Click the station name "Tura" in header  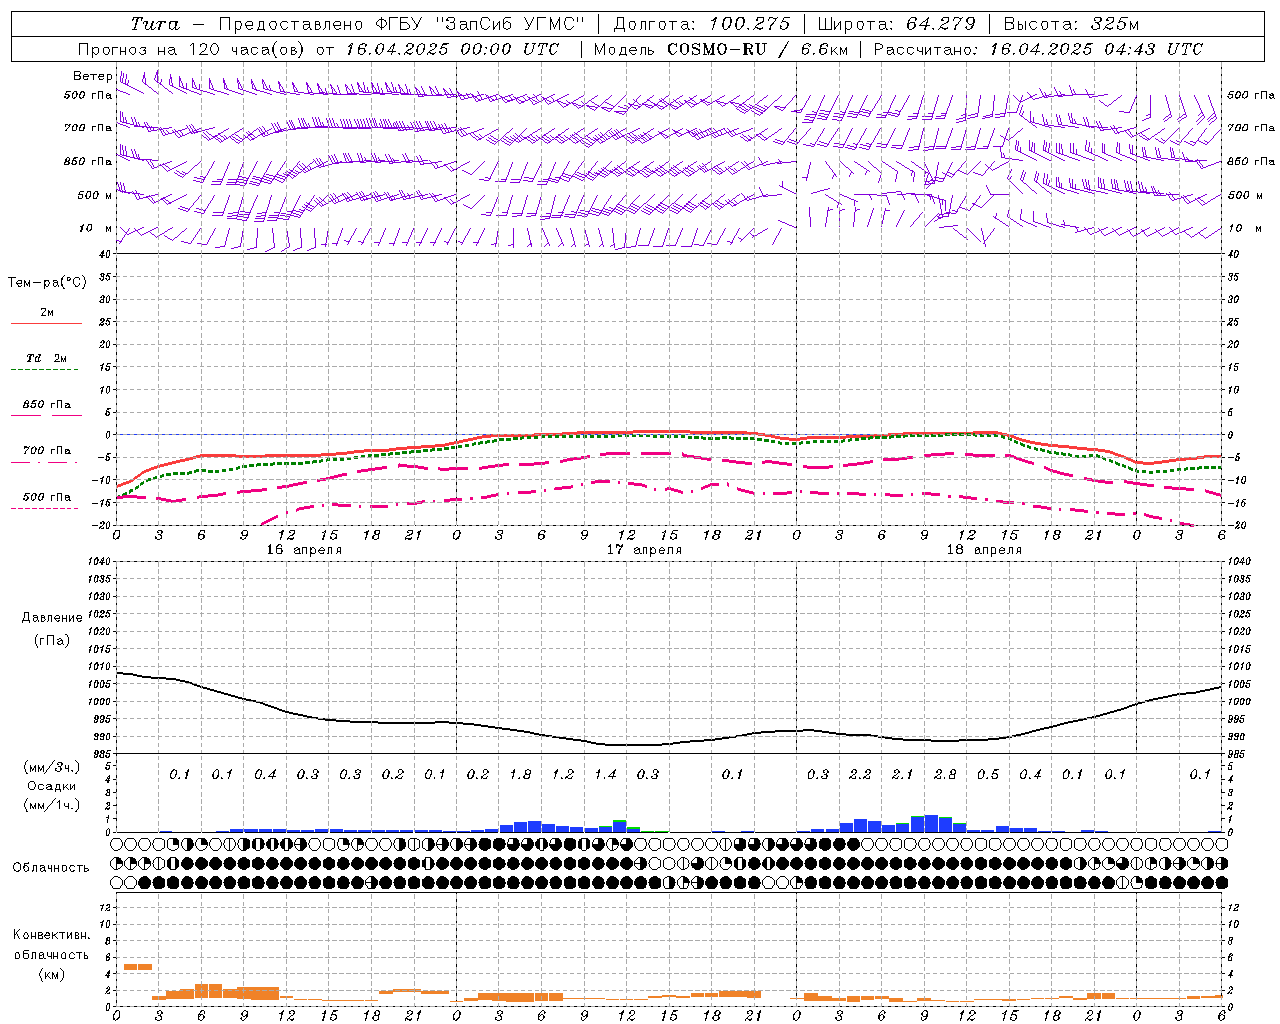click(155, 24)
